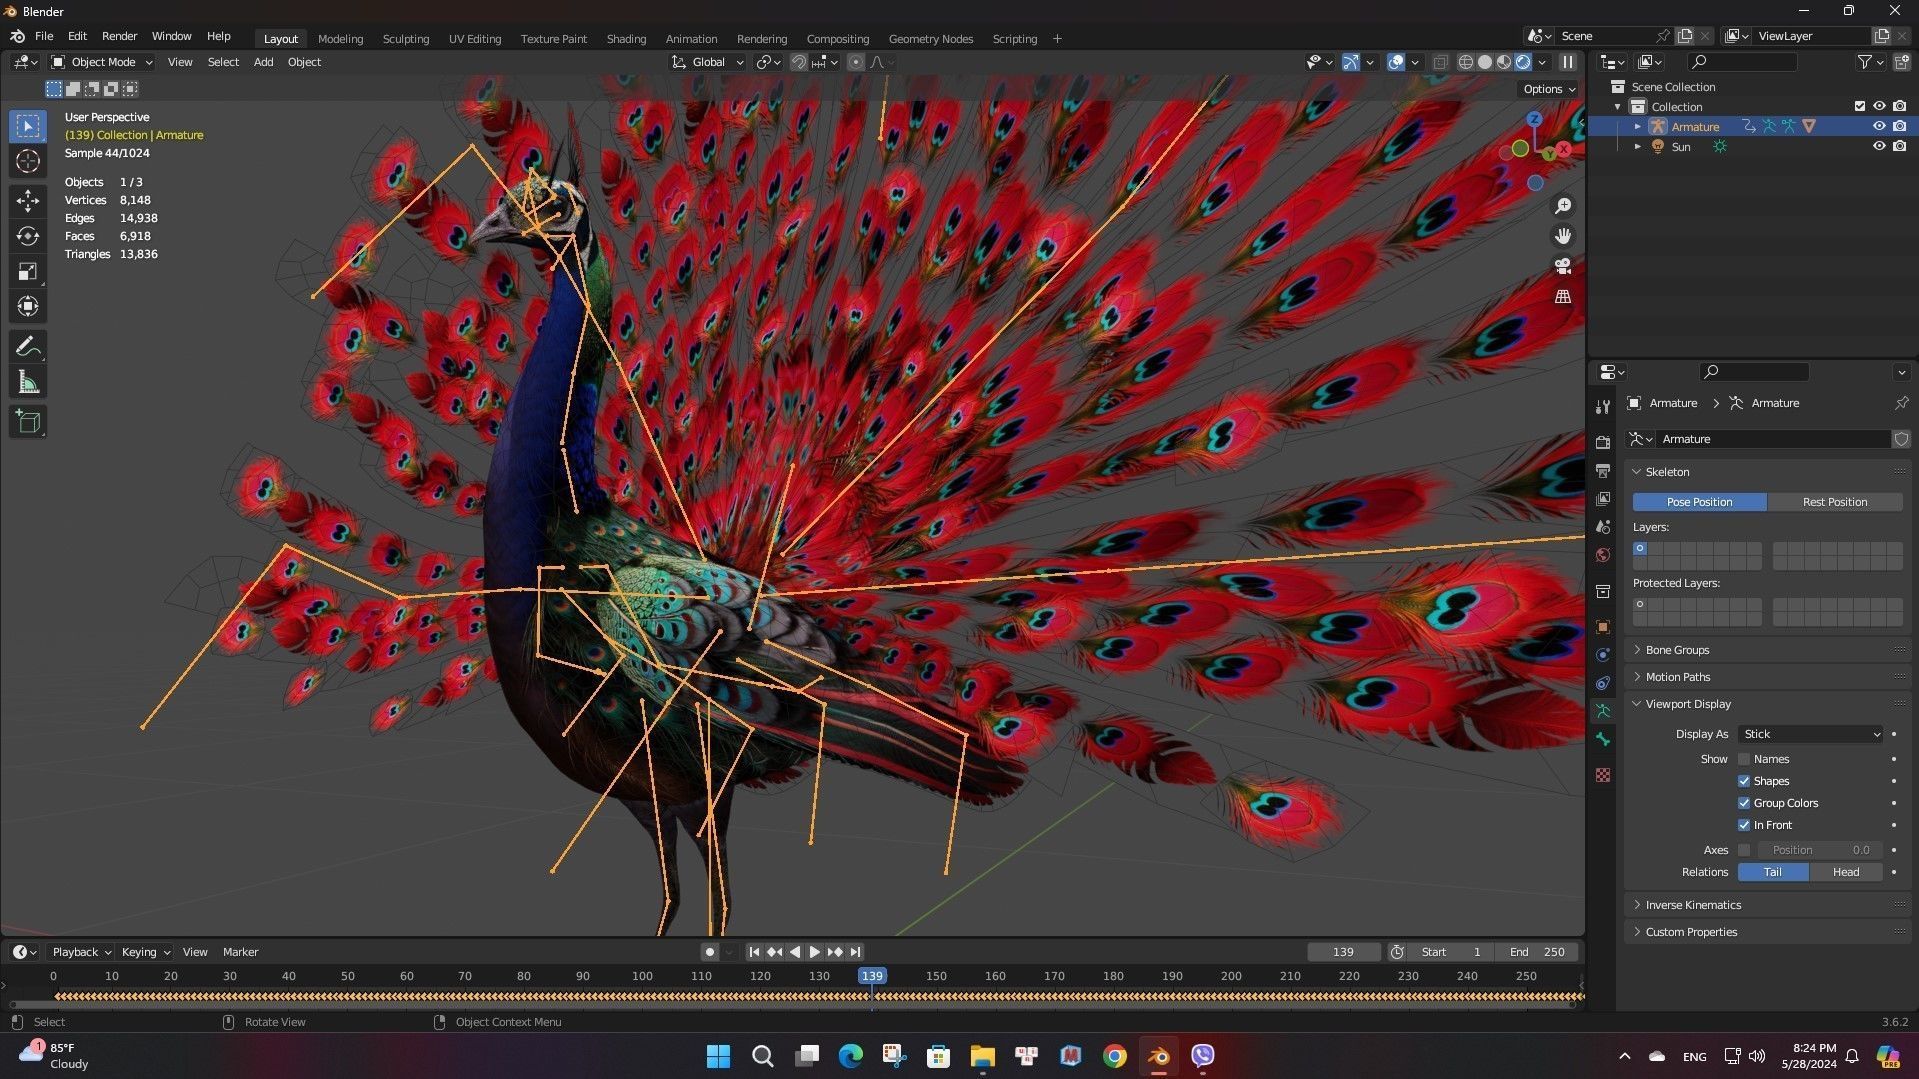Click the current frame 139 marker
The height and width of the screenshot is (1079, 1919).
tap(872, 976)
